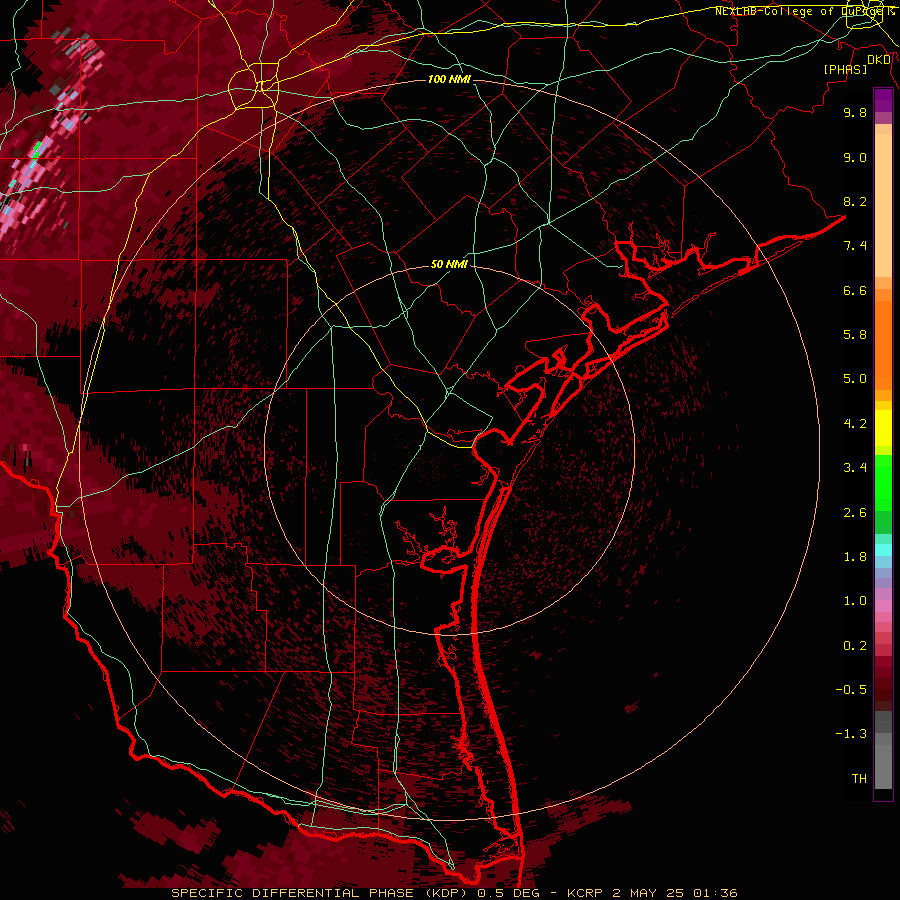
Task: Click the DKD label above the legend
Action: (879, 60)
